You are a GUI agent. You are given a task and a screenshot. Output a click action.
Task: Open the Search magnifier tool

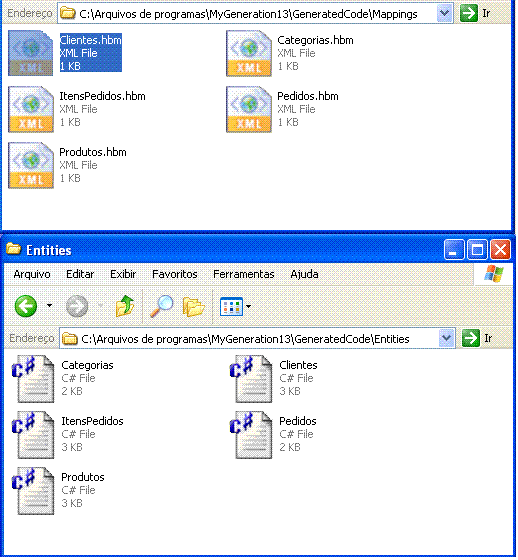[x=161, y=306]
